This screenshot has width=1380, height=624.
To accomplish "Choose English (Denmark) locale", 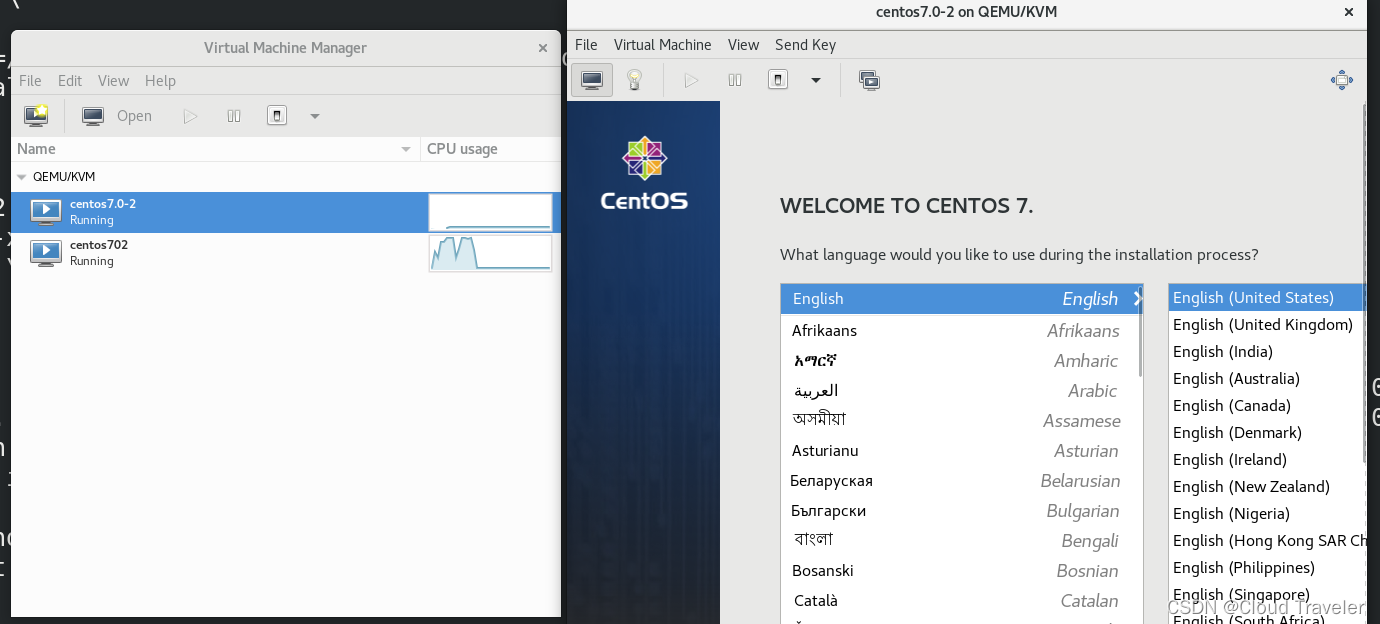I will point(1267,433).
